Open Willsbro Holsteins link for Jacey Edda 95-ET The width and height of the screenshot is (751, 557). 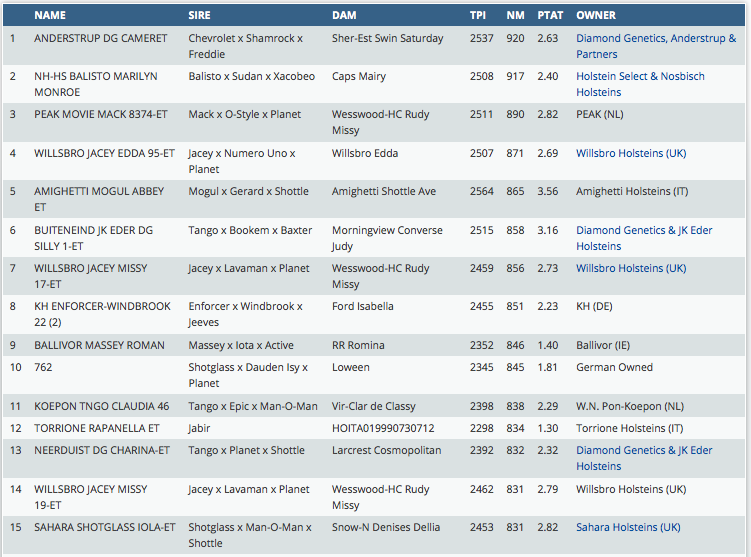tap(631, 153)
